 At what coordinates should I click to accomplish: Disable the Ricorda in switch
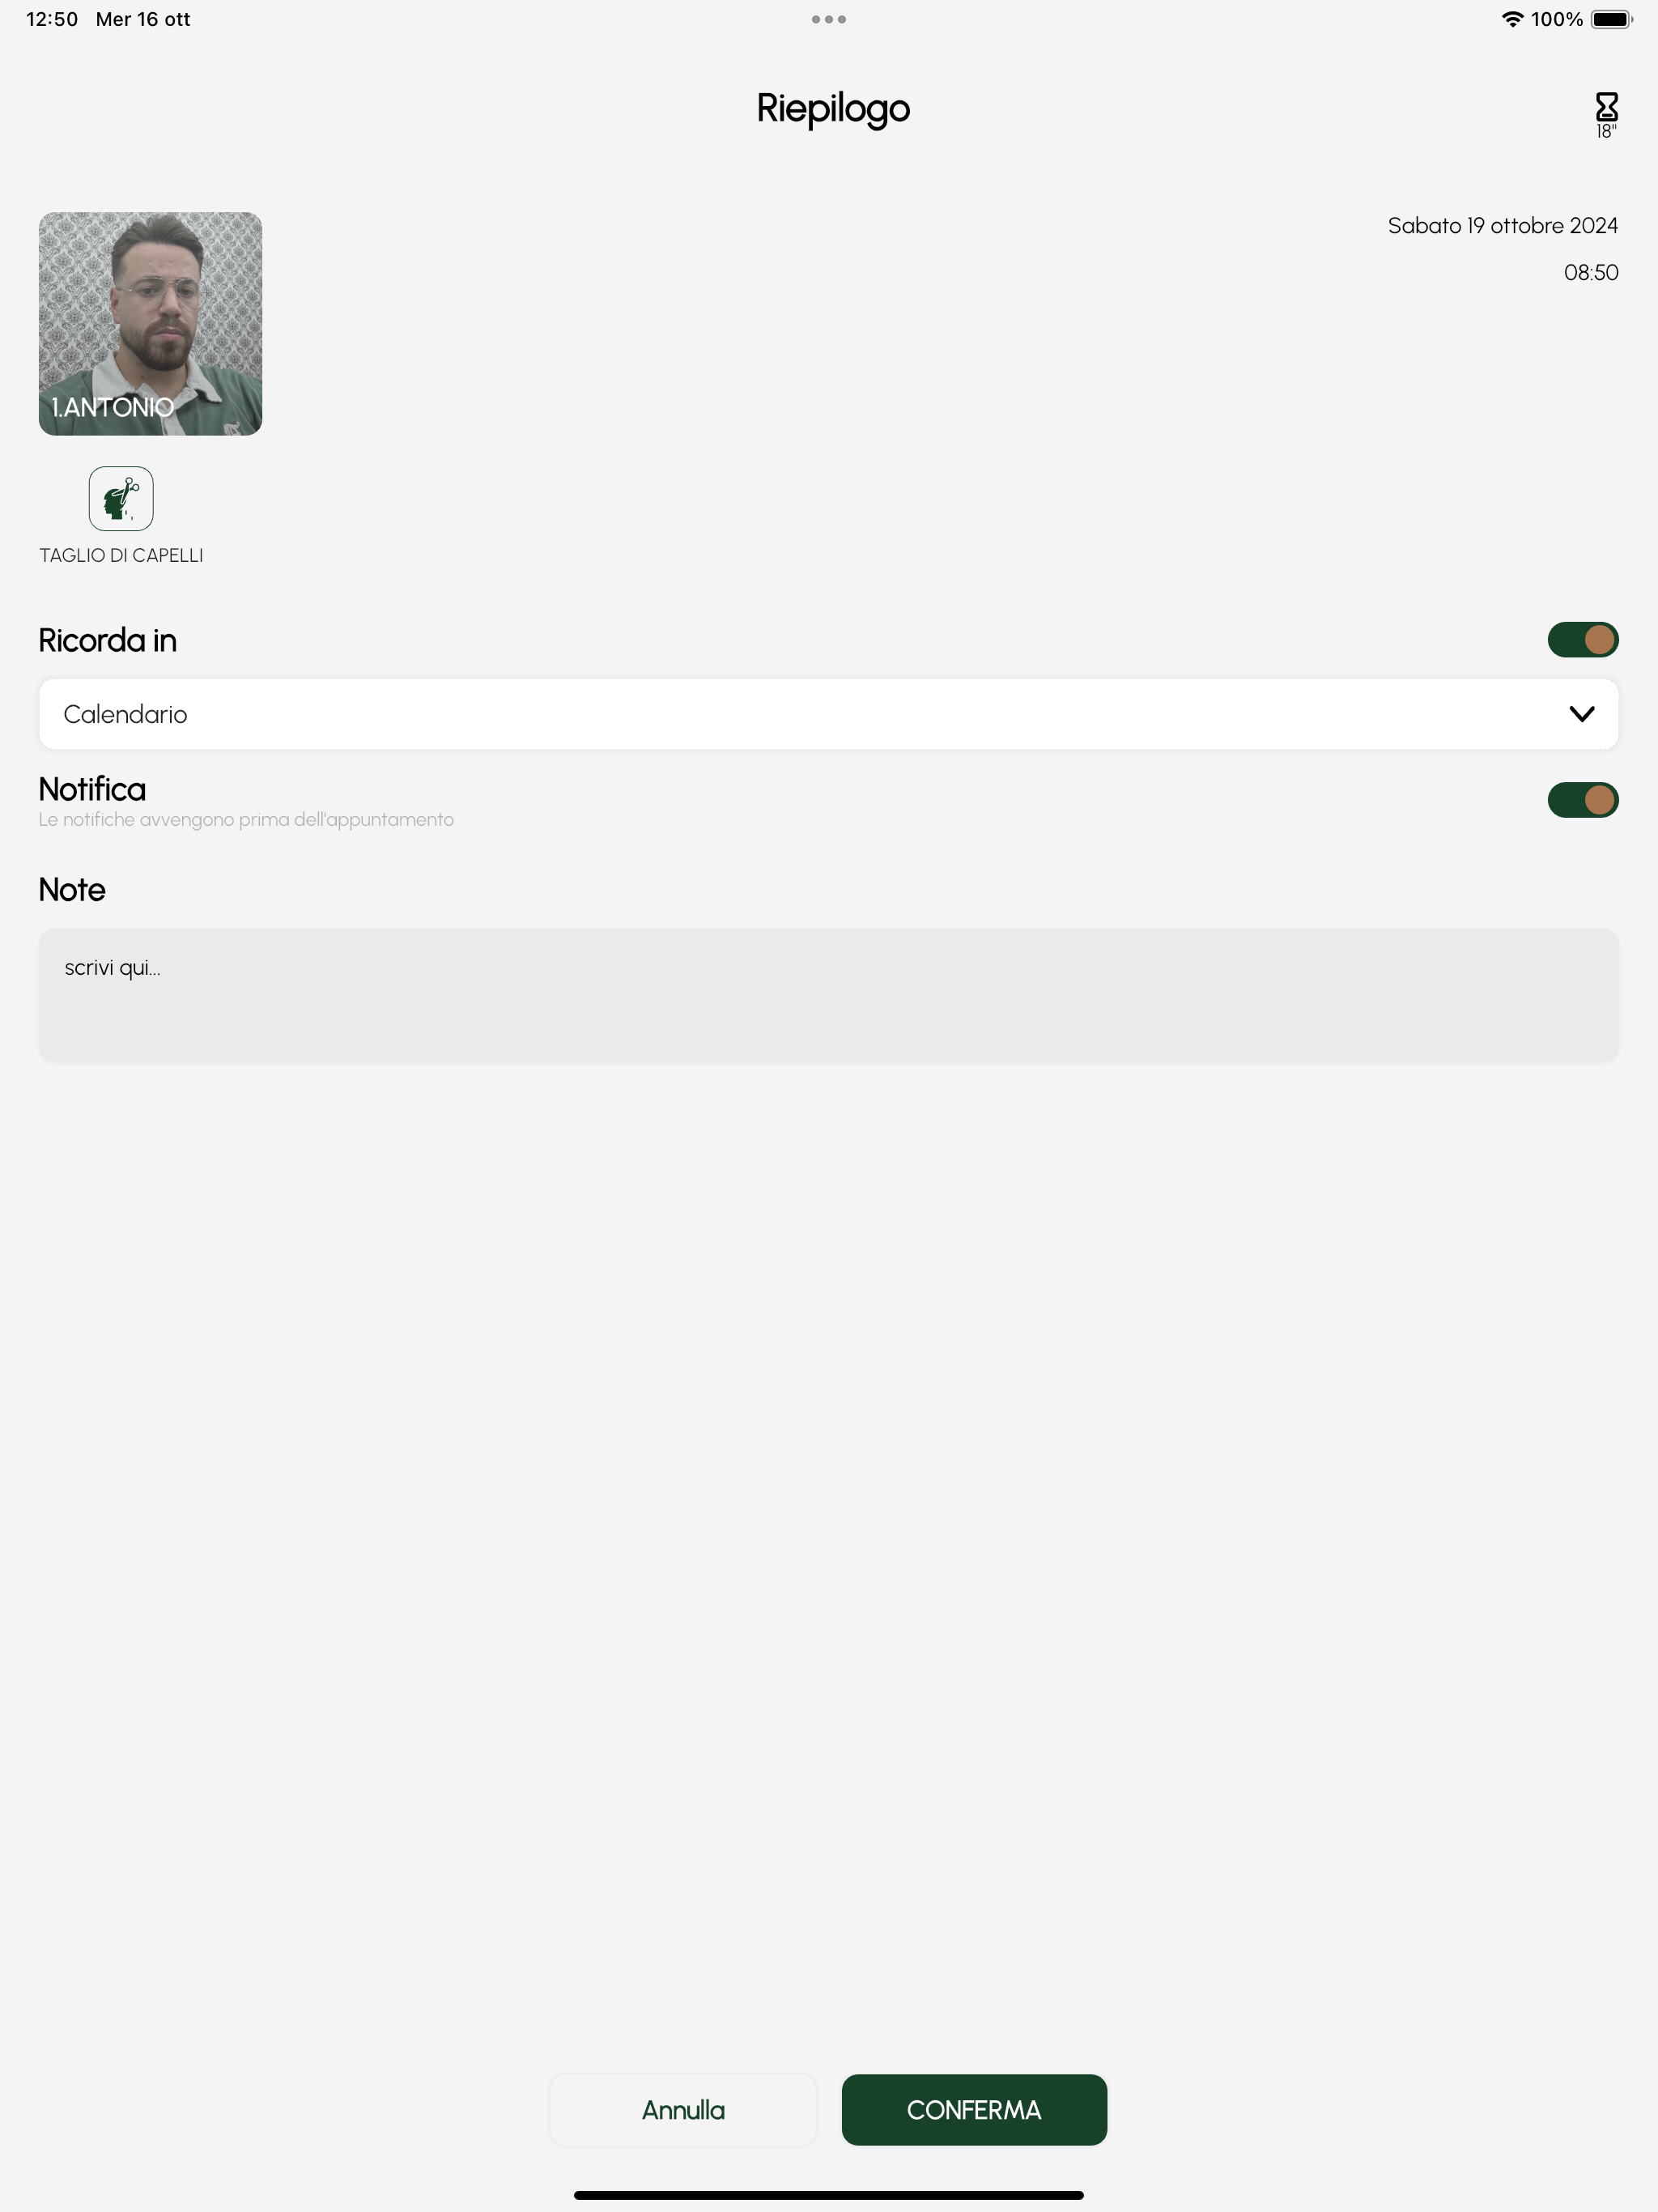(x=1582, y=640)
